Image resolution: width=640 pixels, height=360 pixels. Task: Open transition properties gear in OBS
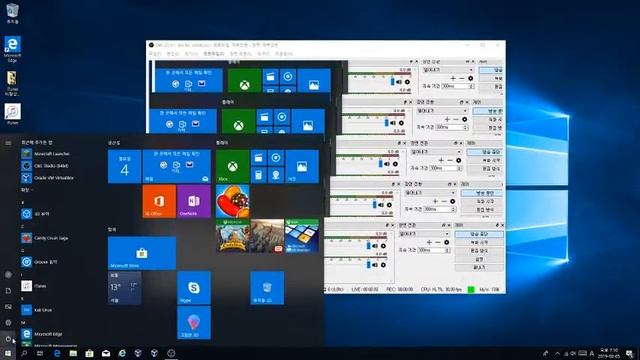pyautogui.click(x=447, y=242)
